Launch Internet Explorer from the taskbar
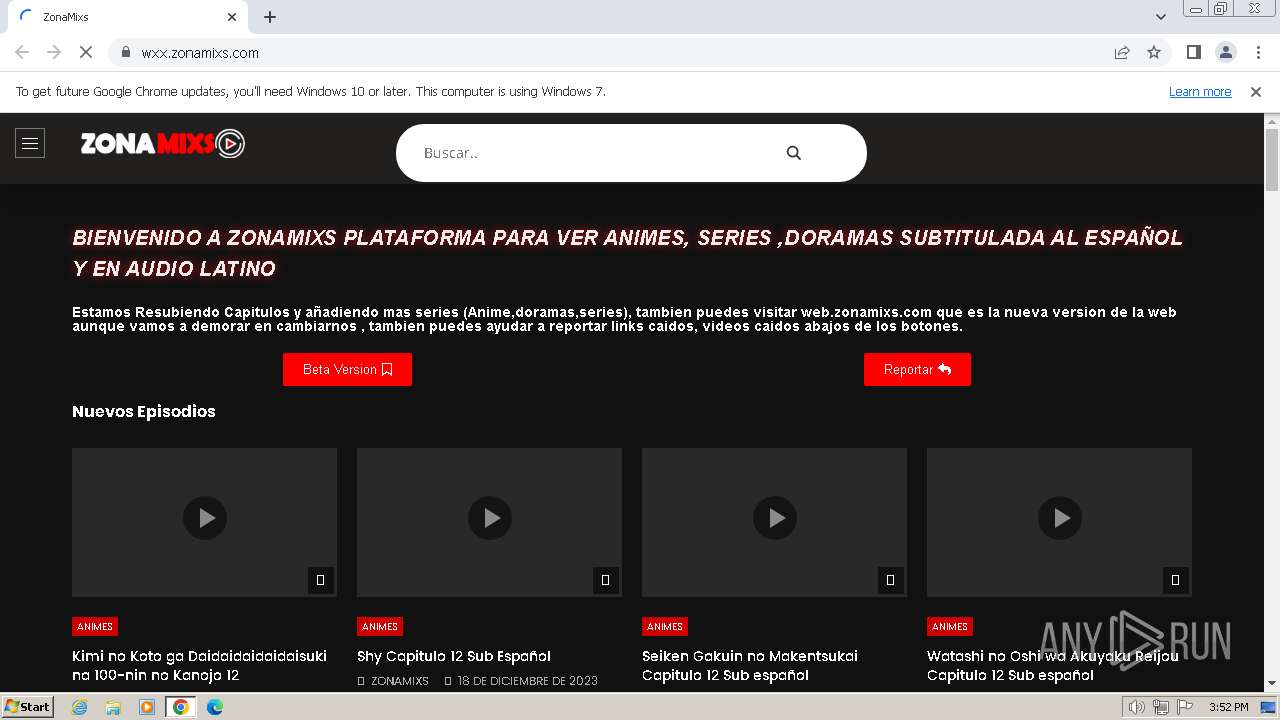 point(80,707)
